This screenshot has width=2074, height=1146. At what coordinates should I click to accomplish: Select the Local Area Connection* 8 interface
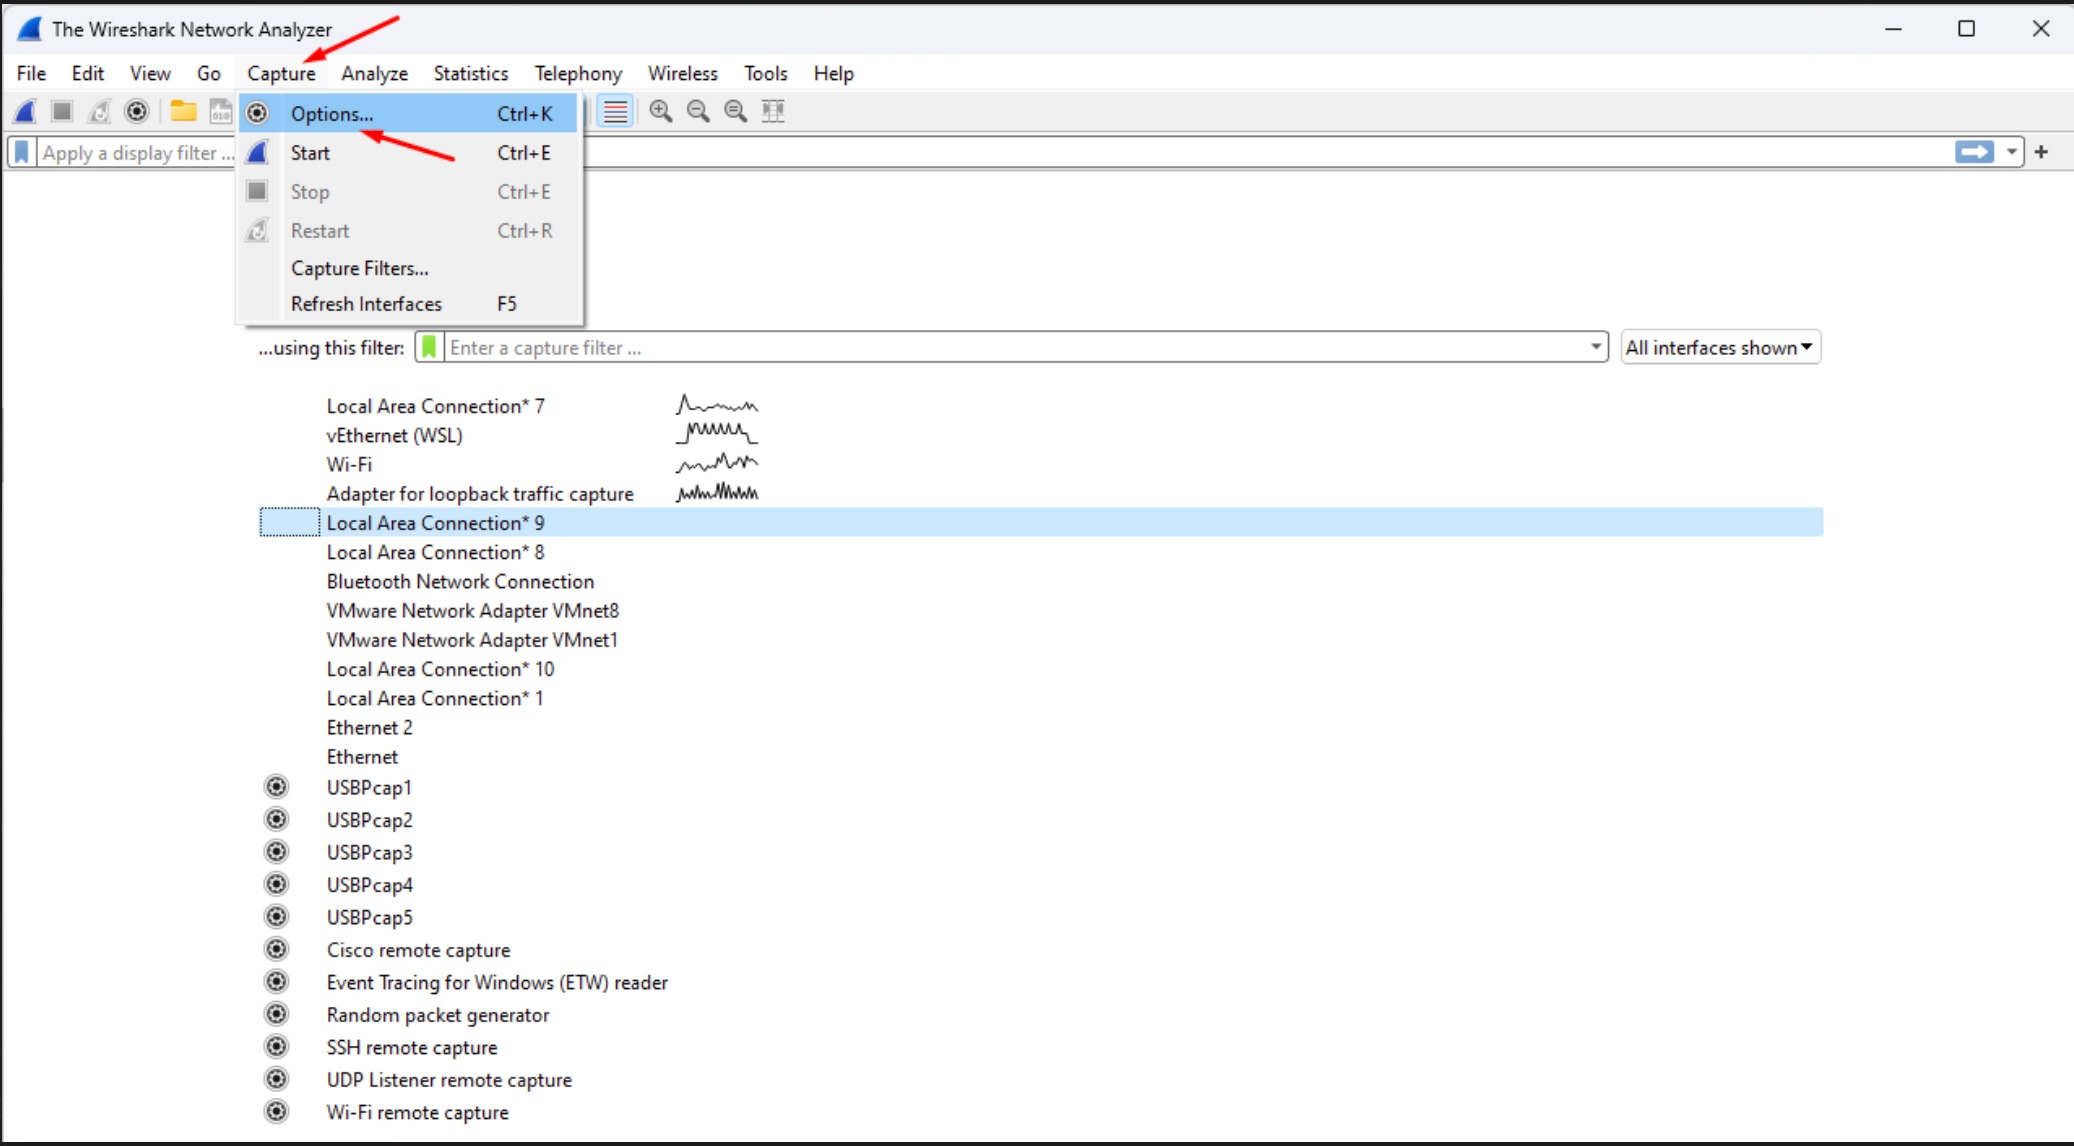click(x=435, y=552)
